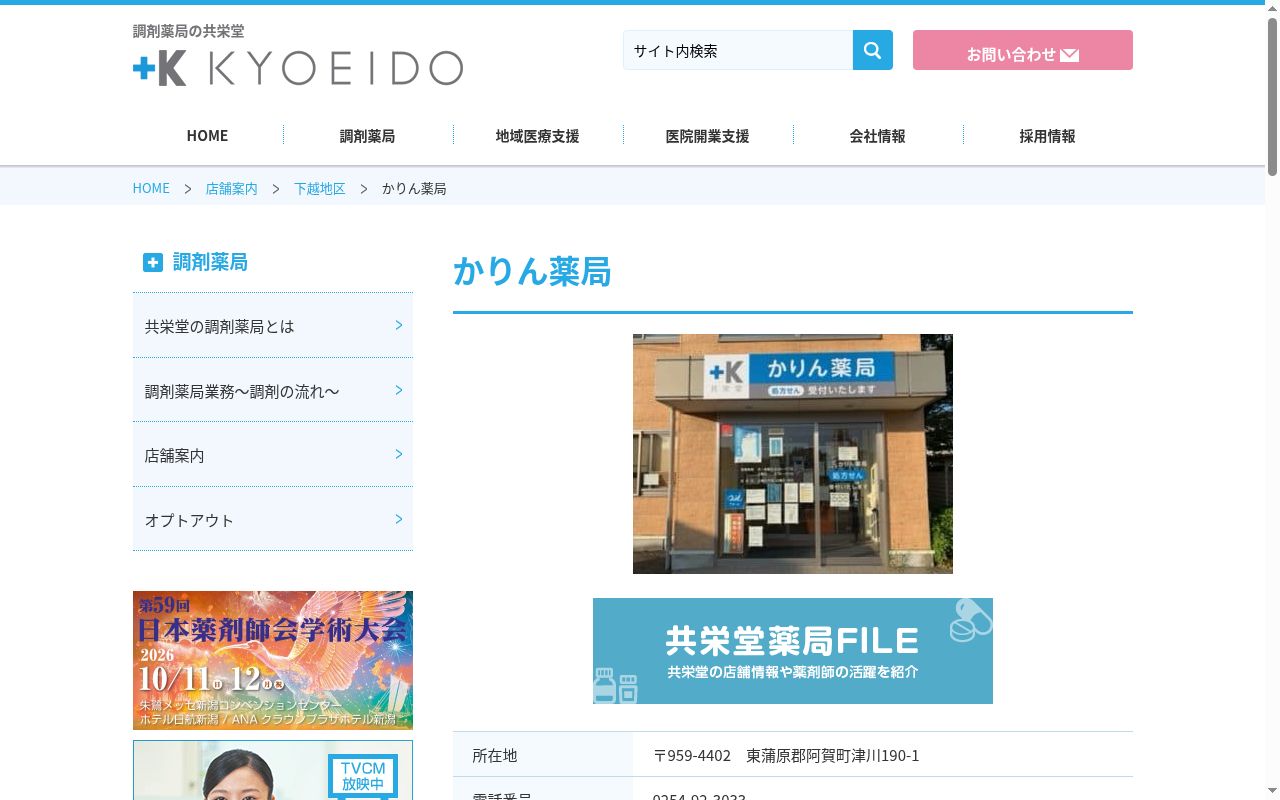Click the 下越地区 breadcrumb link

[319, 188]
